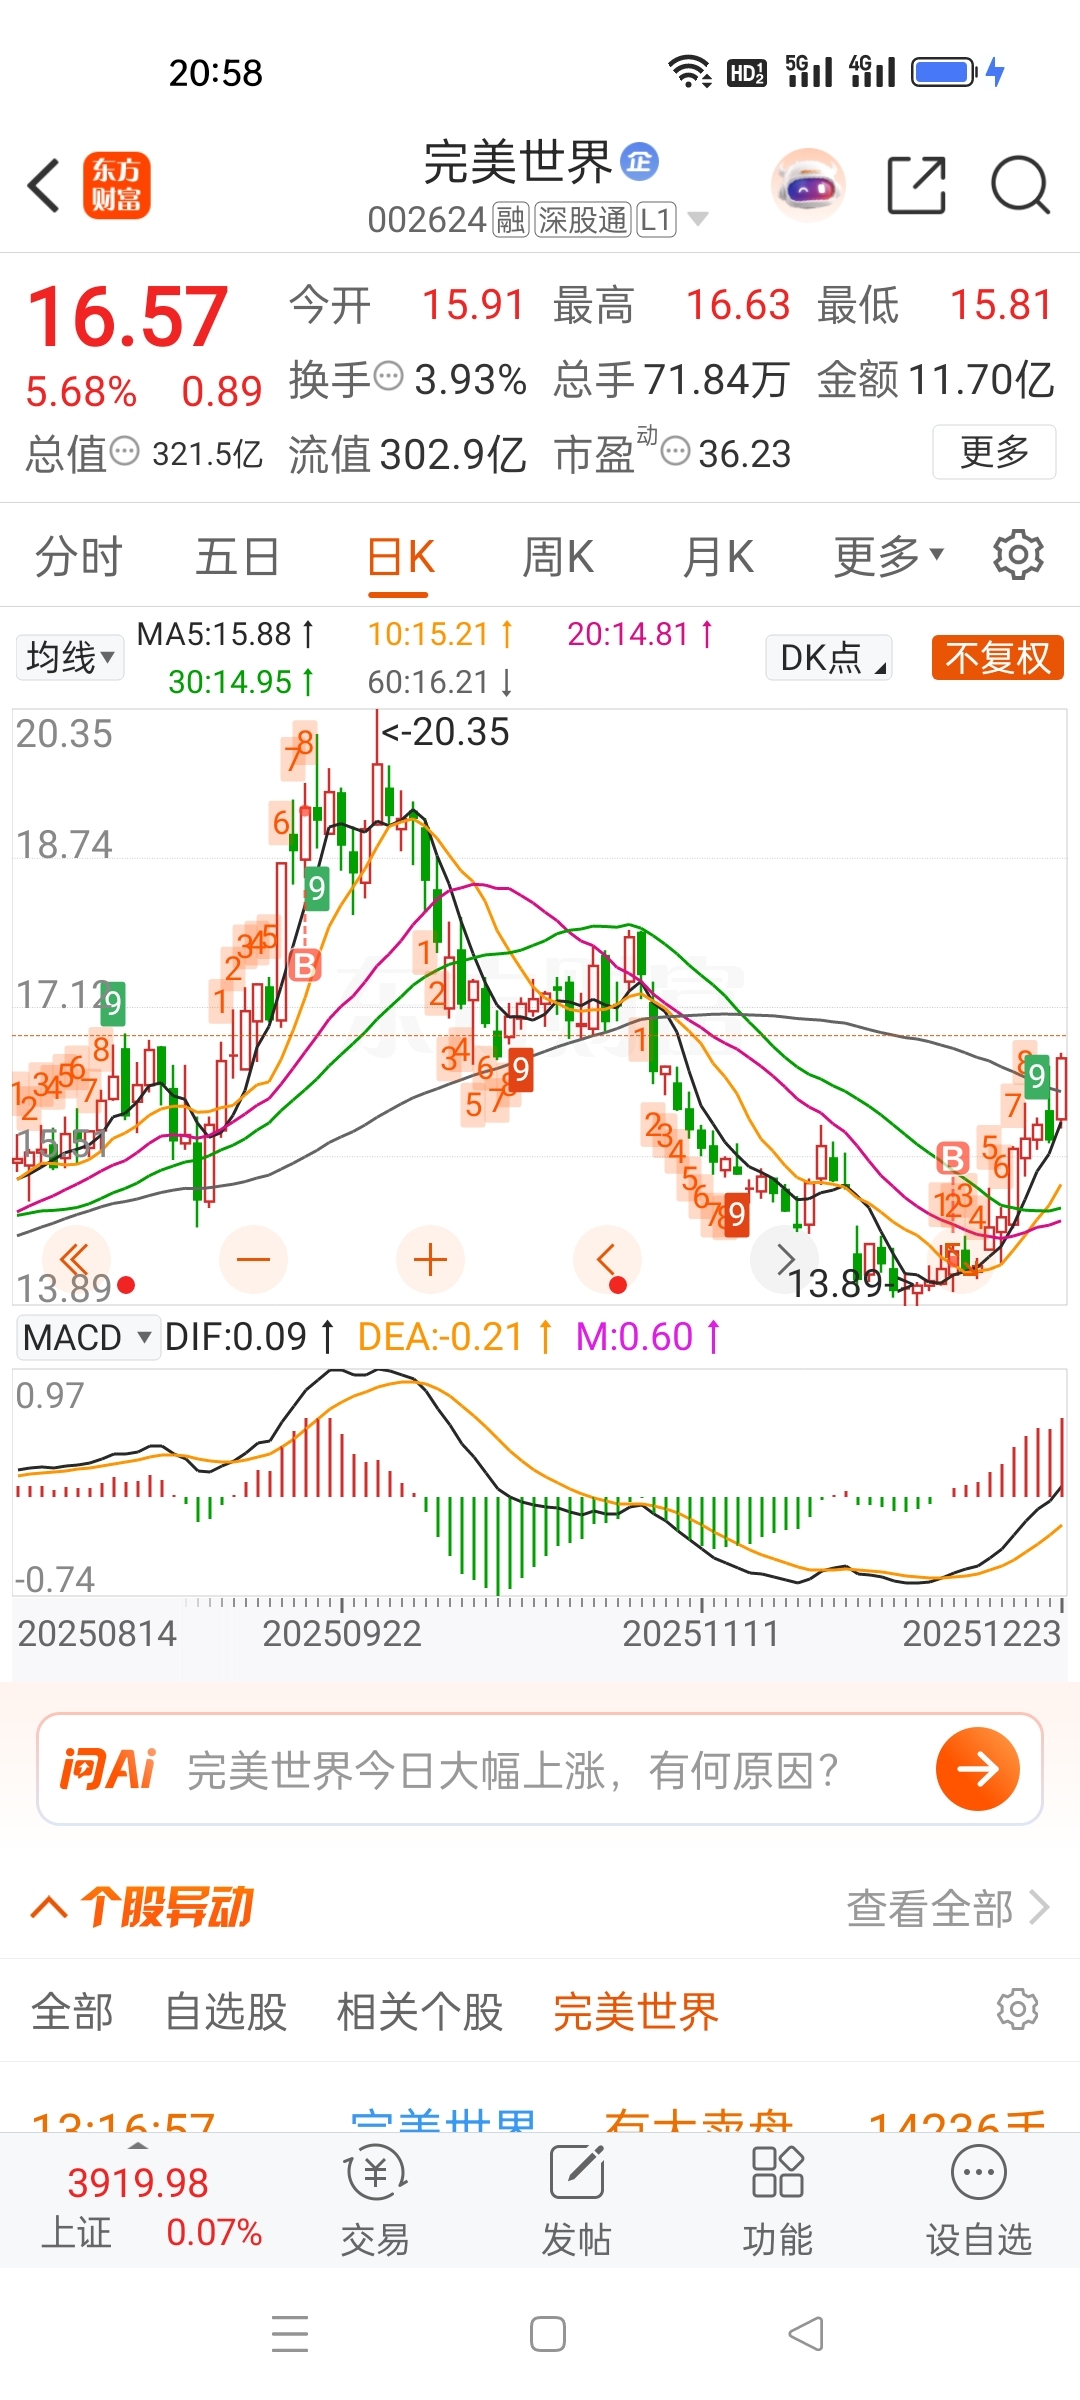The height and width of the screenshot is (2400, 1080).
Task: Open the DK点 selector
Action: (829, 658)
